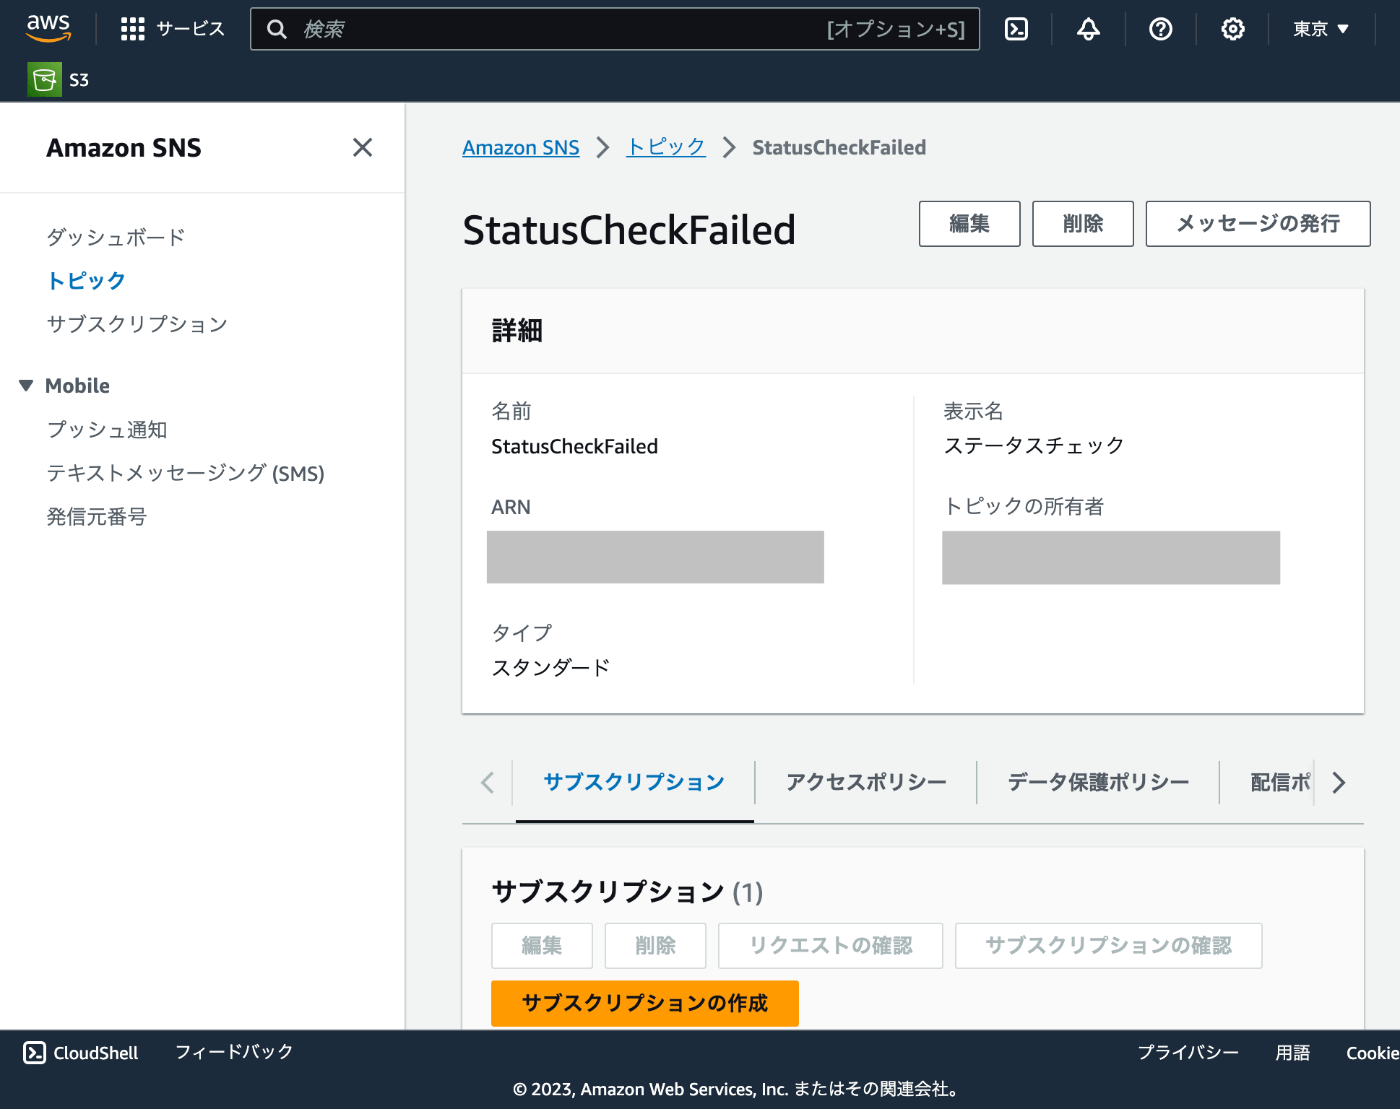The height and width of the screenshot is (1109, 1400).
Task: Launch CloudShell from top bar icon
Action: [x=1016, y=29]
